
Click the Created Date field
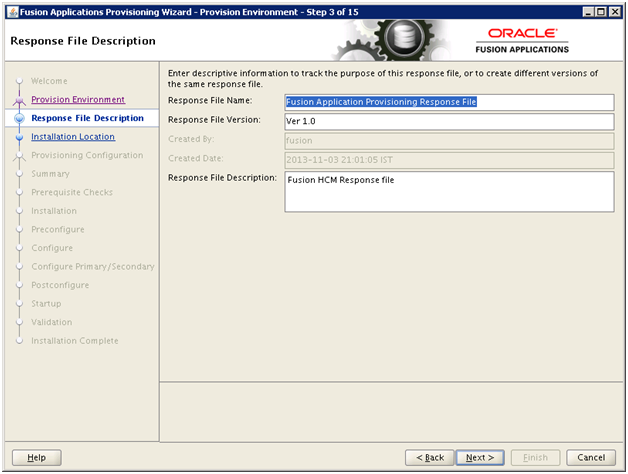[x=449, y=160]
